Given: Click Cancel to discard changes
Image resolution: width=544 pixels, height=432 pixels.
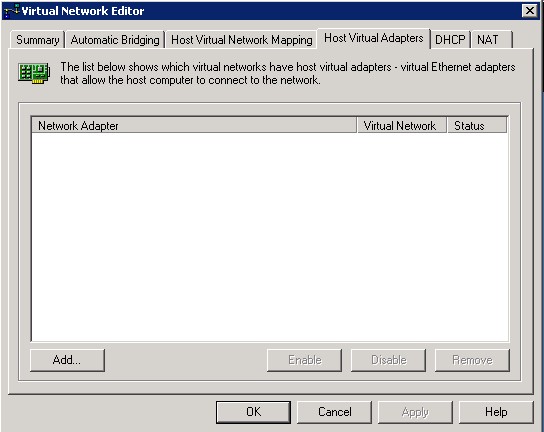Looking at the screenshot, I should coord(334,412).
